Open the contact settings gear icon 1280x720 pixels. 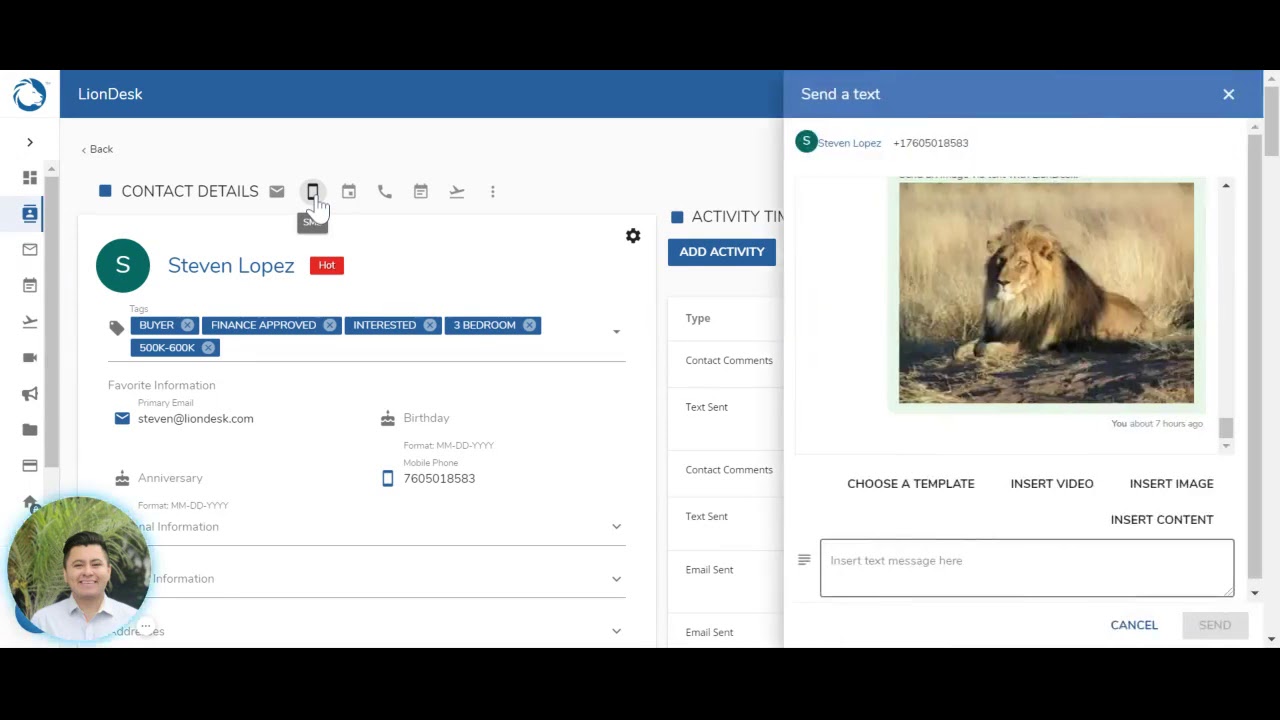pyautogui.click(x=633, y=236)
